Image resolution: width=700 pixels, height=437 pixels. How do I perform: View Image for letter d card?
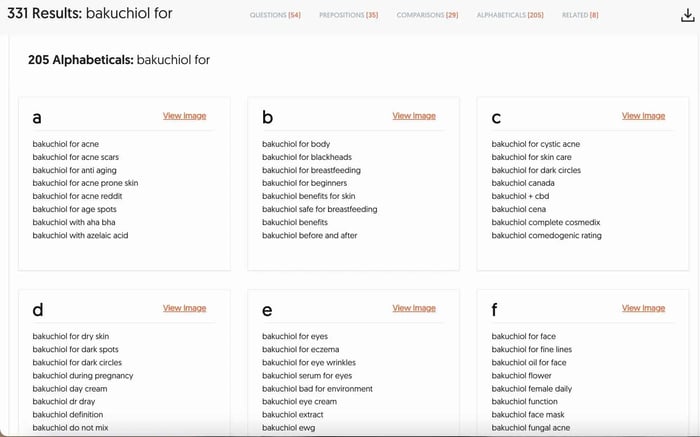(184, 308)
